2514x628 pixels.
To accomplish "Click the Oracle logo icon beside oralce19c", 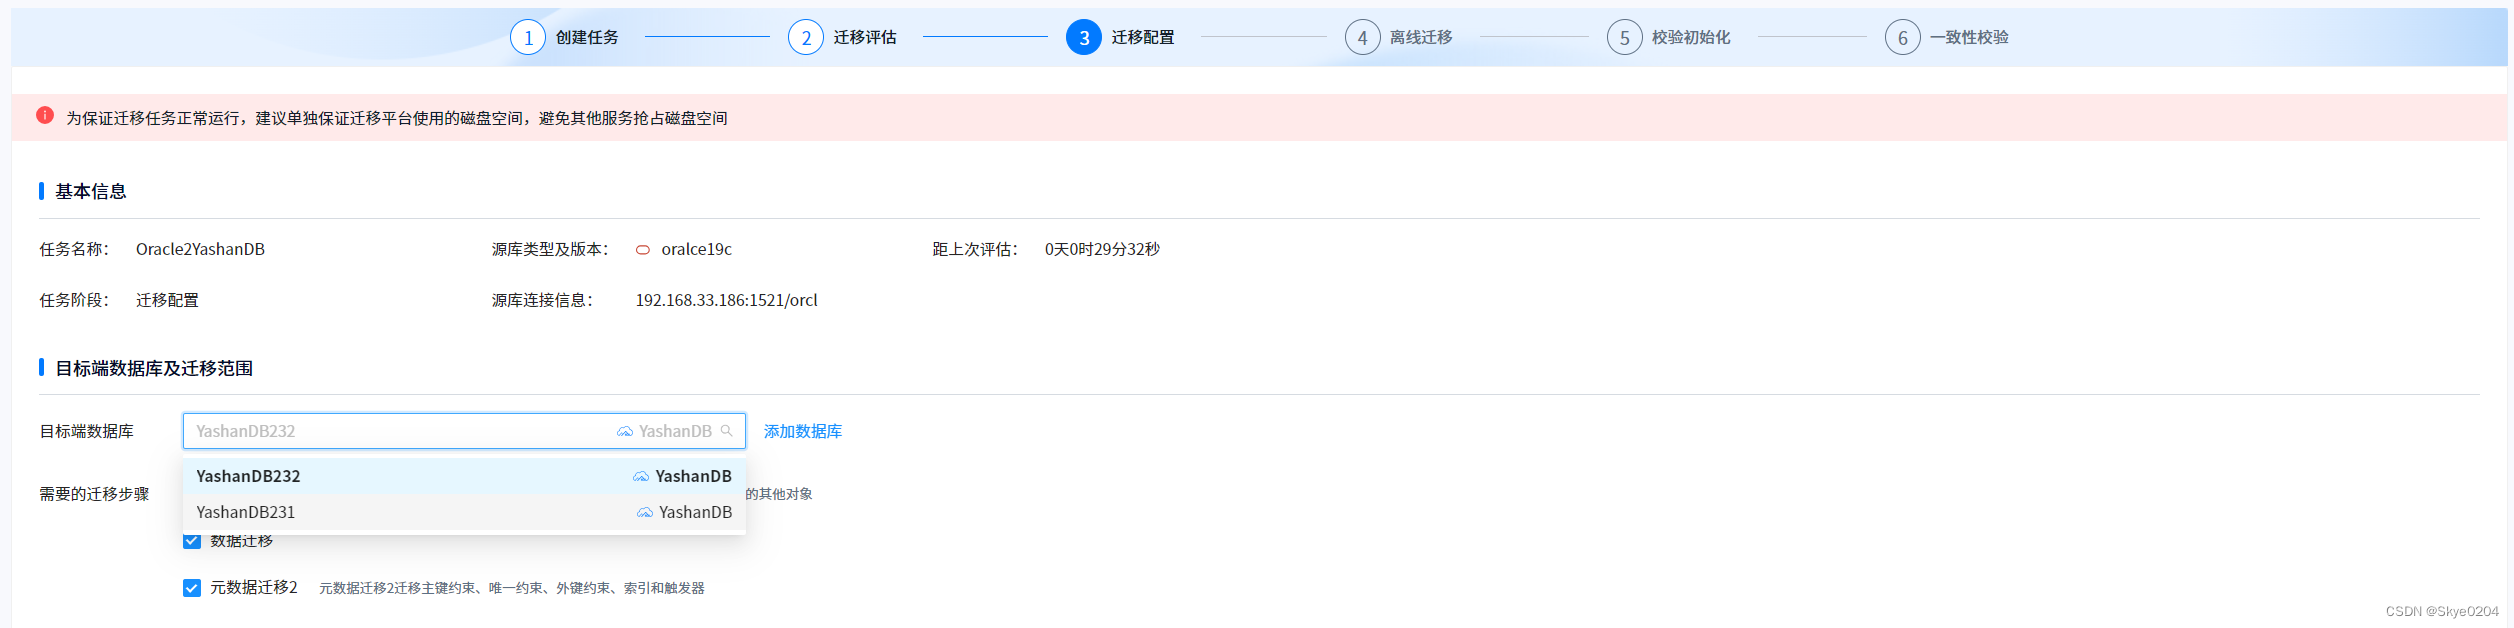I will 643,250.
